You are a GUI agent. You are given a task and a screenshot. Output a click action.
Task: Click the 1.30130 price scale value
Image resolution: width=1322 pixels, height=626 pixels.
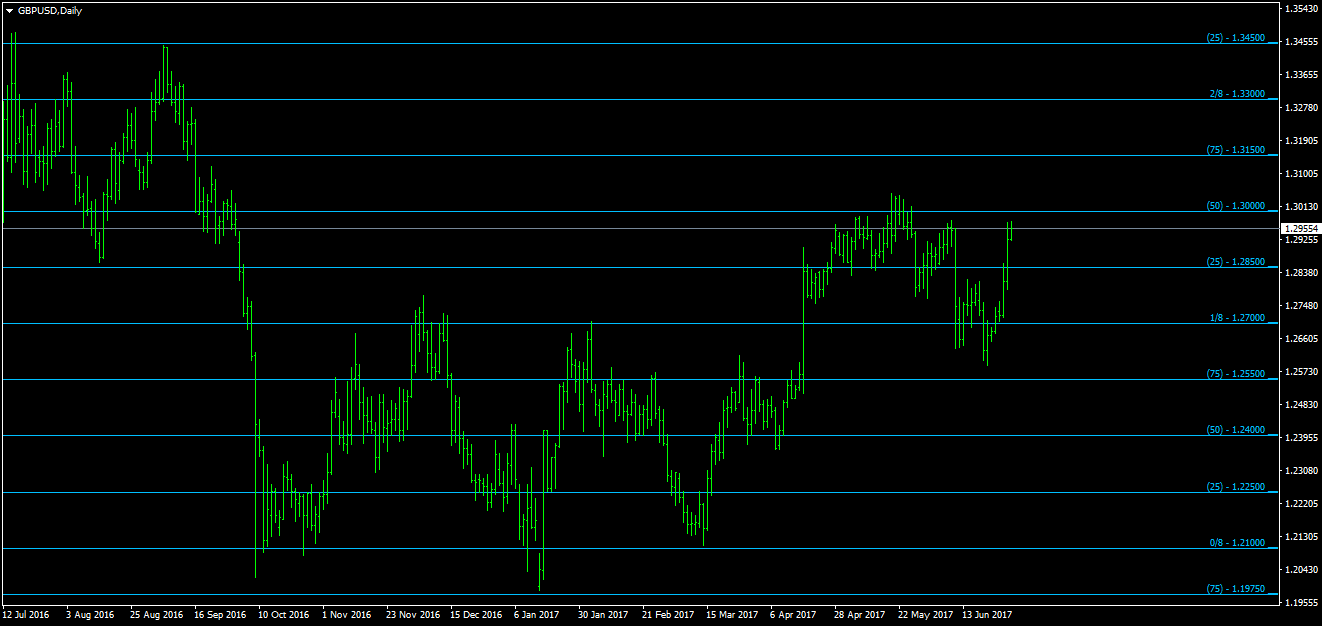coord(1299,206)
